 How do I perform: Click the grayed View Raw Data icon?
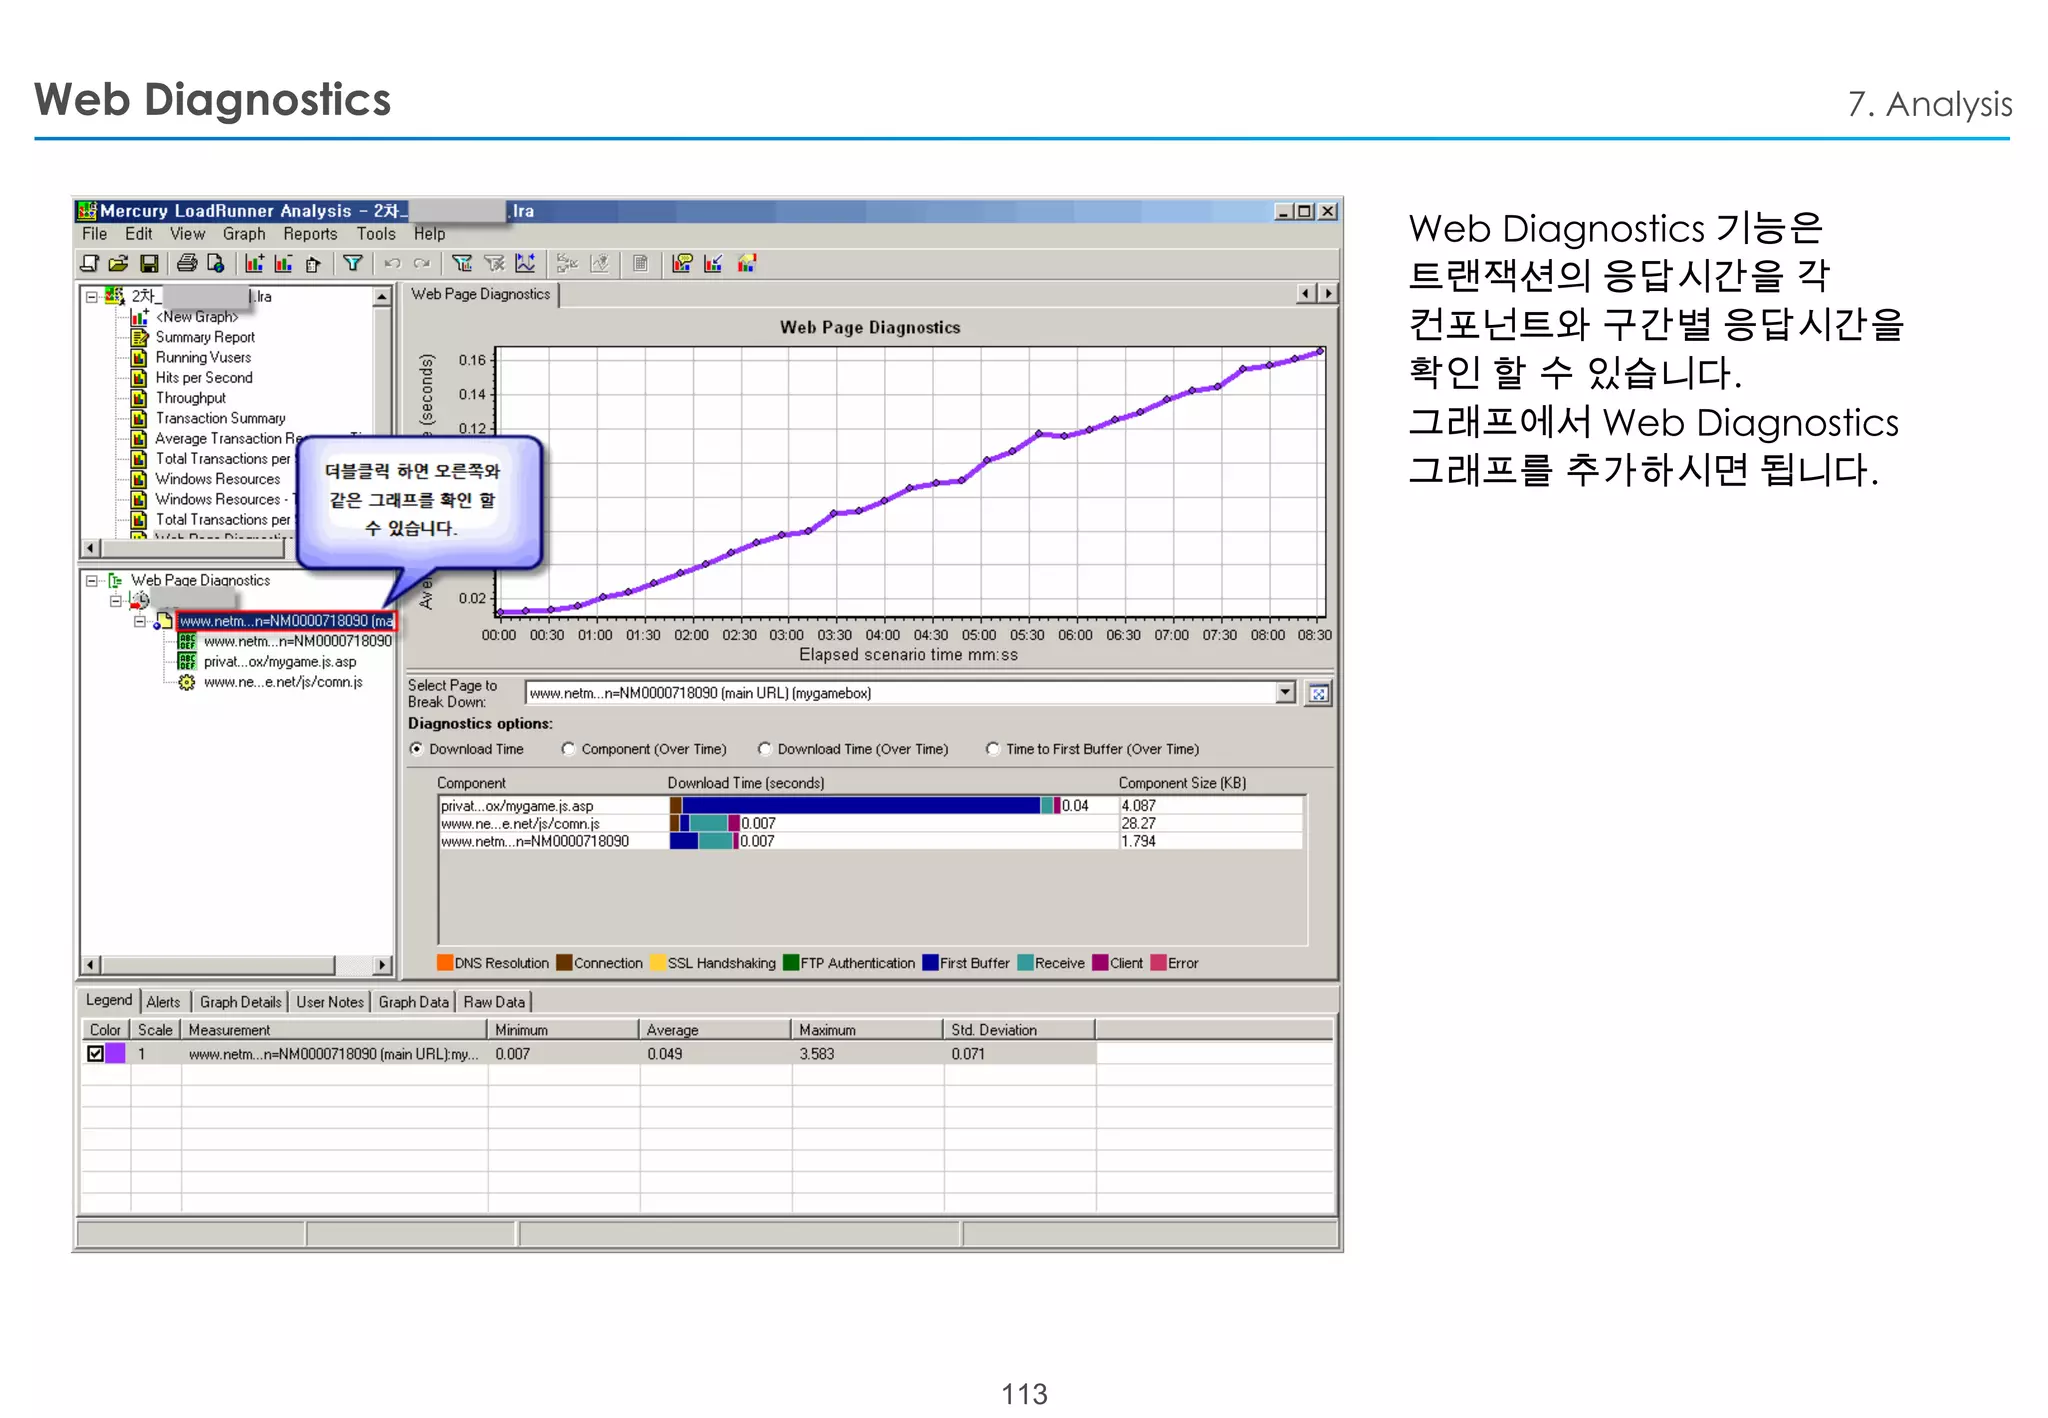coord(641,263)
